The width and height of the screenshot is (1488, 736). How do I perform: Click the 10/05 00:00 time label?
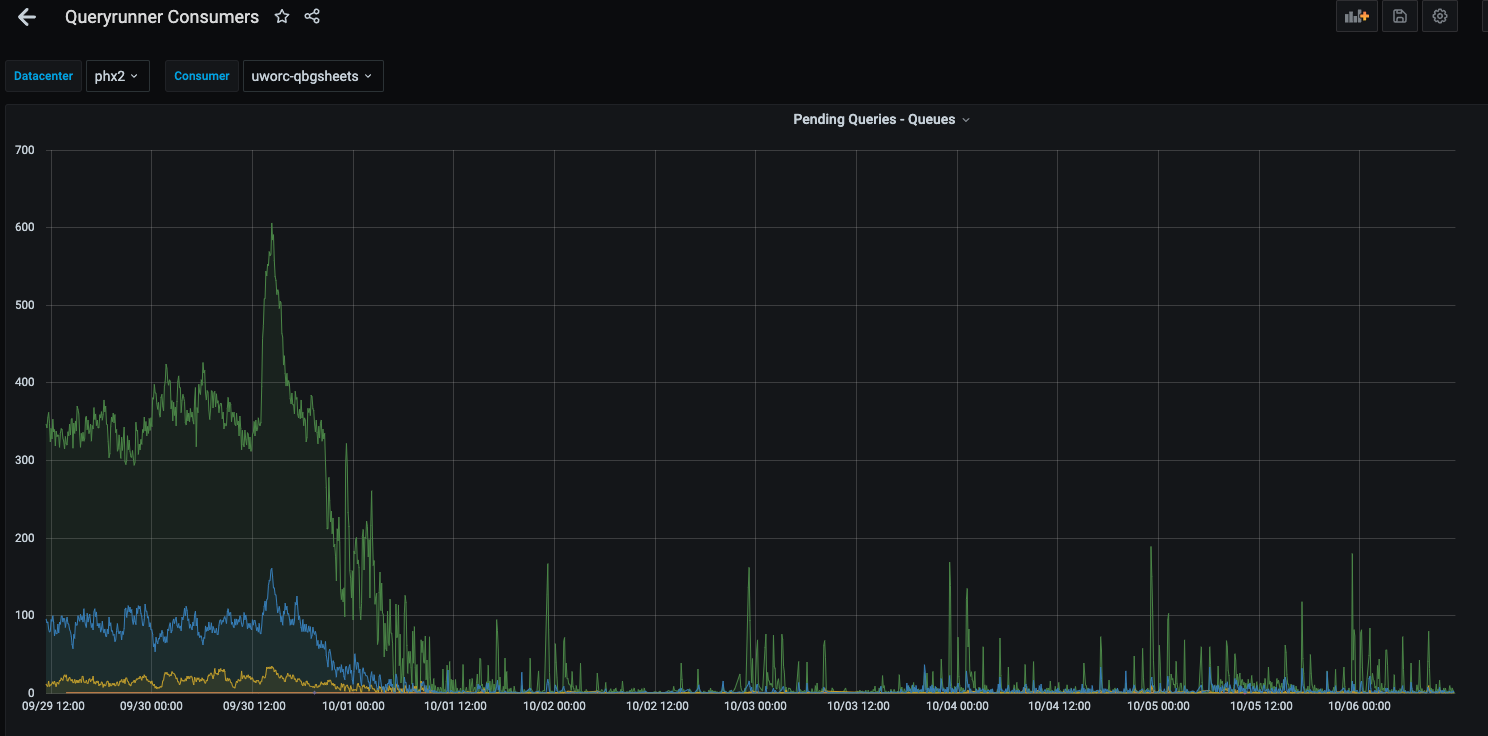pyautogui.click(x=1158, y=706)
